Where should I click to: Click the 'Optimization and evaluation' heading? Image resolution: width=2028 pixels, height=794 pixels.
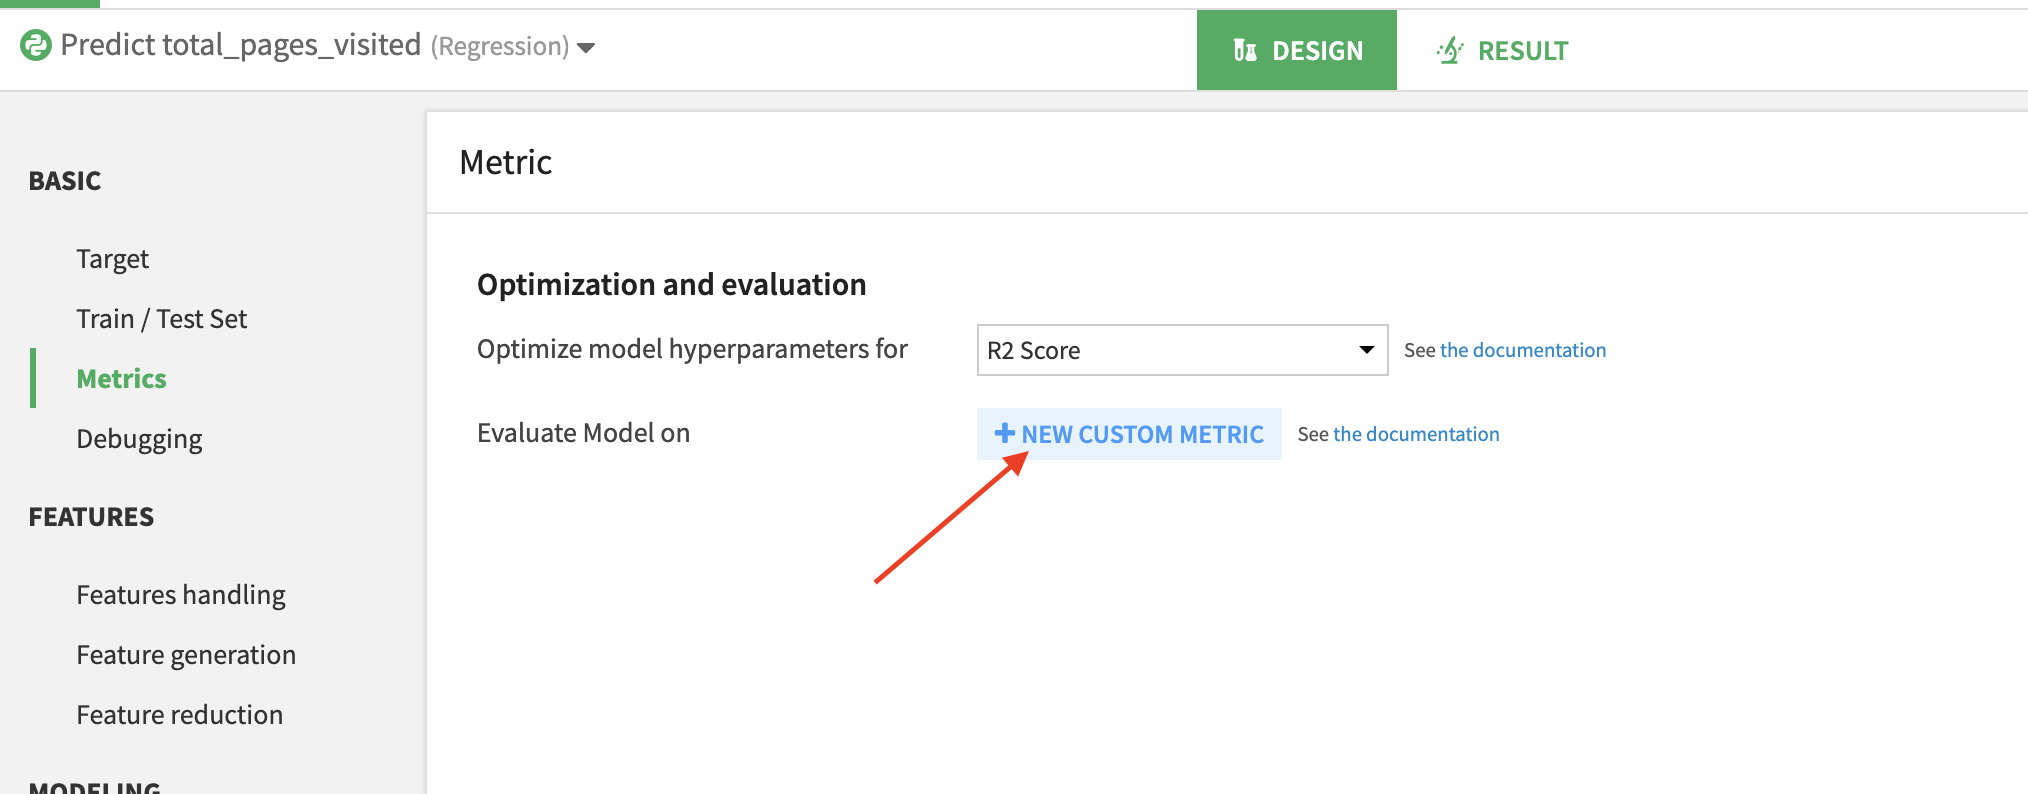(x=672, y=285)
